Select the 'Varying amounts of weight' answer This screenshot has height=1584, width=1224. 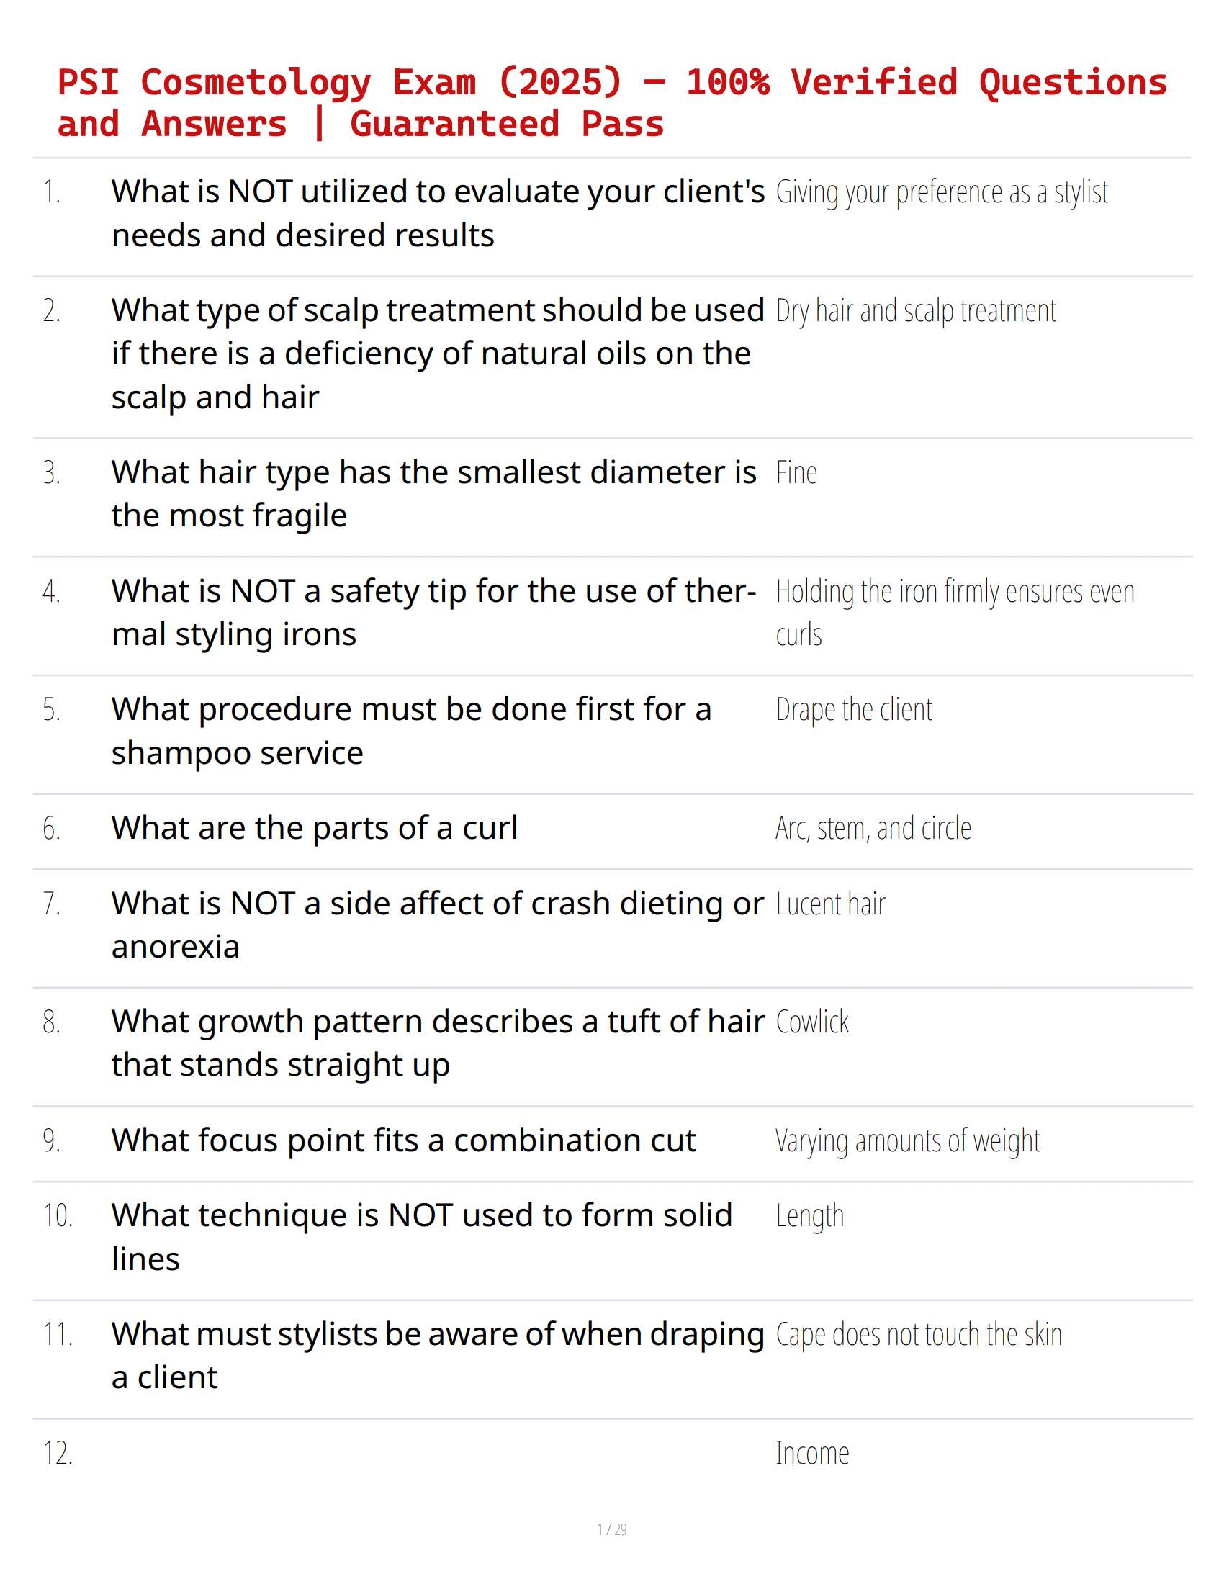click(x=907, y=1141)
